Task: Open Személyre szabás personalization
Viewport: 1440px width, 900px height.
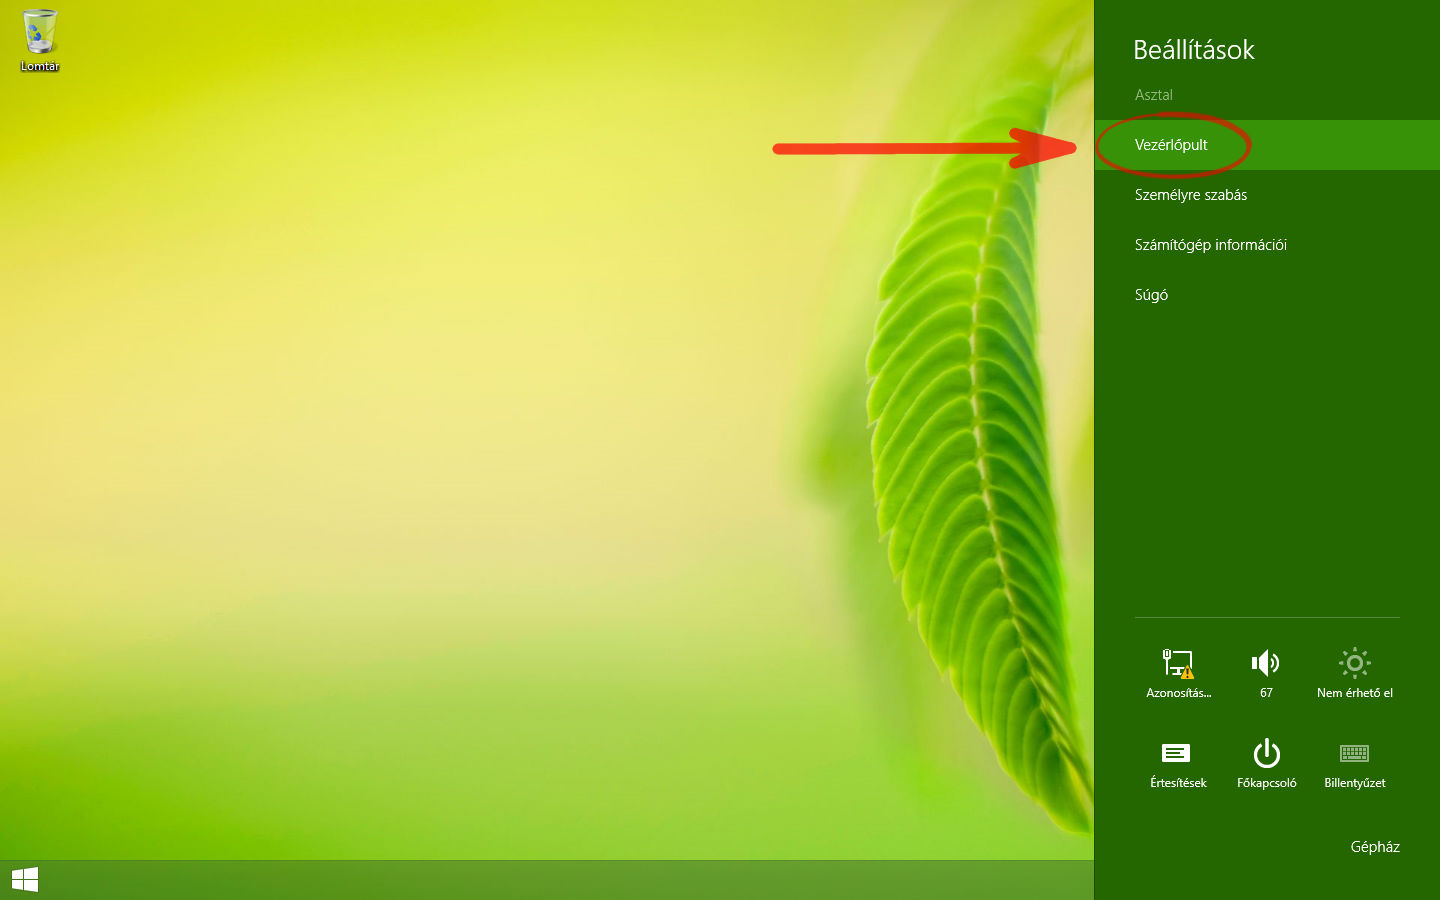Action: click(1191, 195)
